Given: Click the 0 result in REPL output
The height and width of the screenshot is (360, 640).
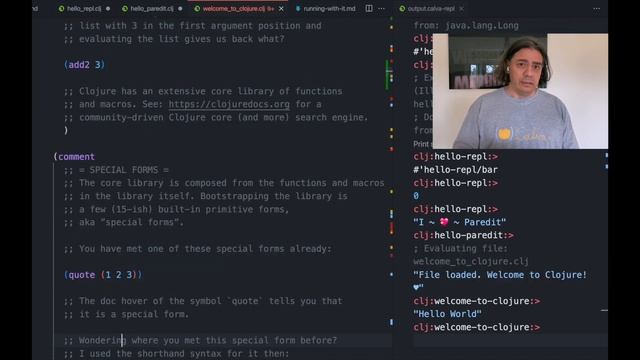Looking at the screenshot, I should [x=416, y=196].
